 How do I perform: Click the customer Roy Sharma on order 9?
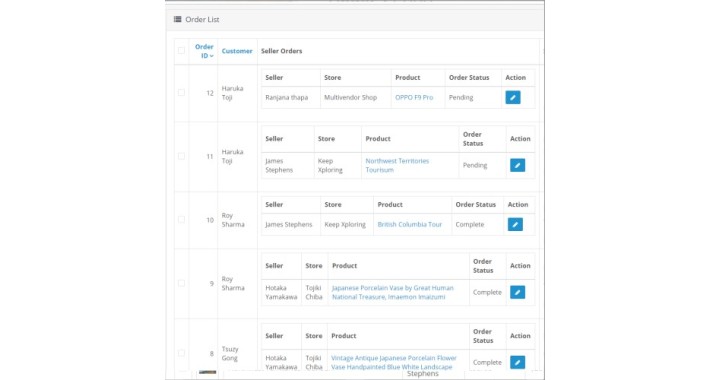(233, 283)
